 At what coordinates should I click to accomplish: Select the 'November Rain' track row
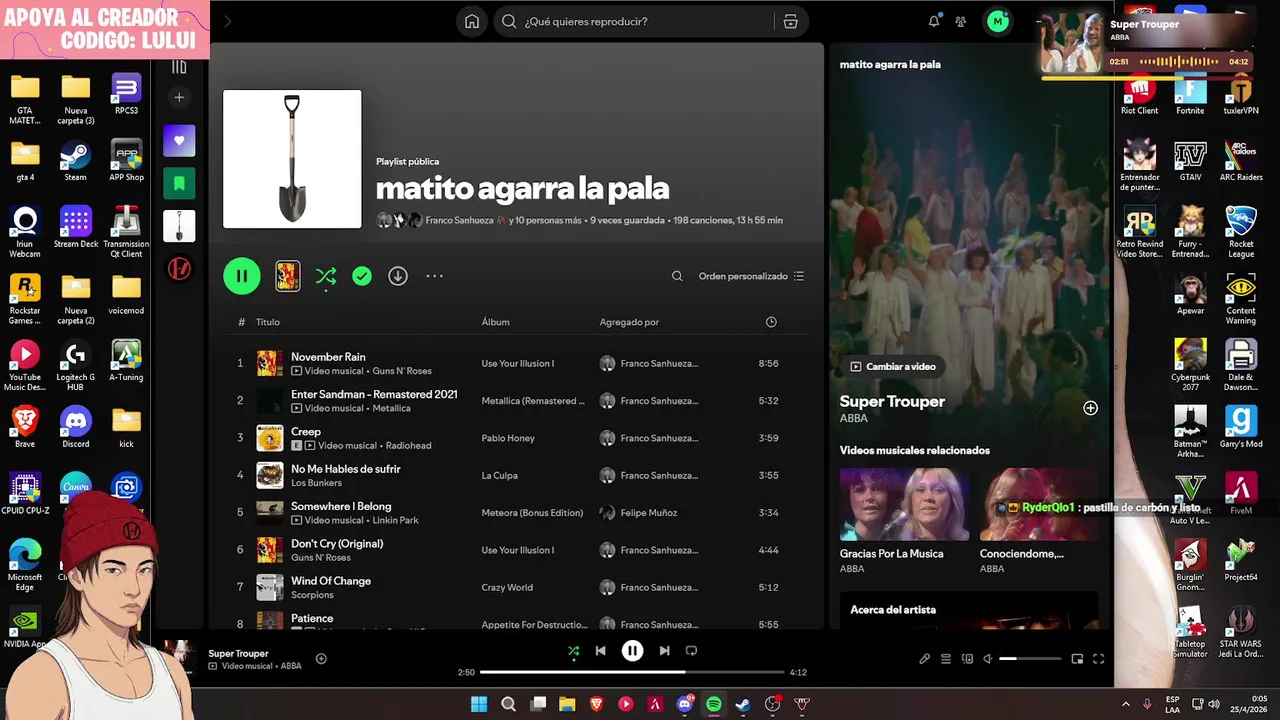click(x=516, y=363)
